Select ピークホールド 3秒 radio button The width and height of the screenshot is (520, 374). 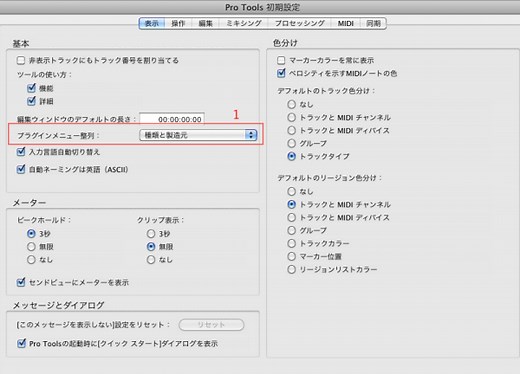point(31,234)
